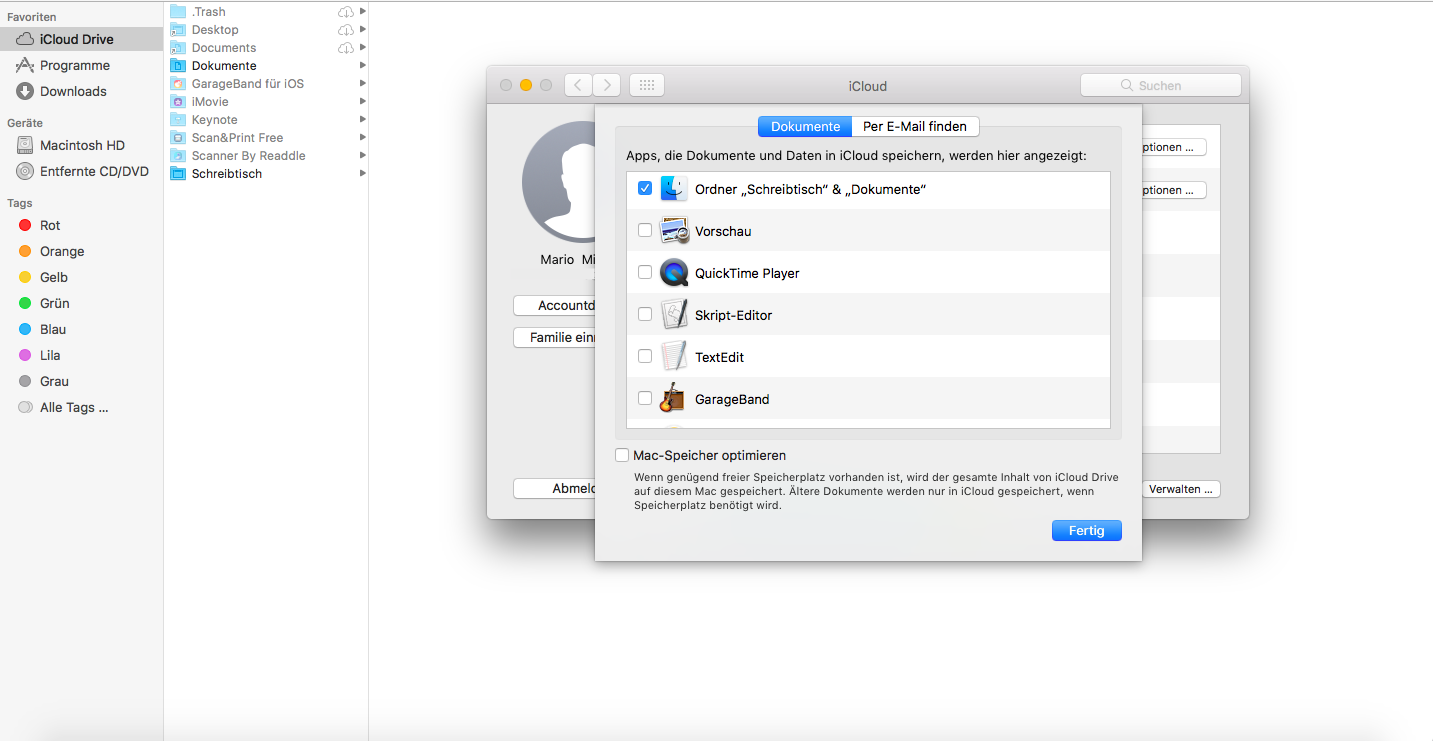
Task: Show all preferences with the grid icon
Action: pos(646,85)
